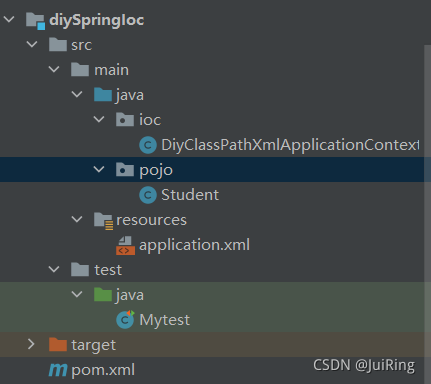Click the Student class icon

tap(148, 195)
